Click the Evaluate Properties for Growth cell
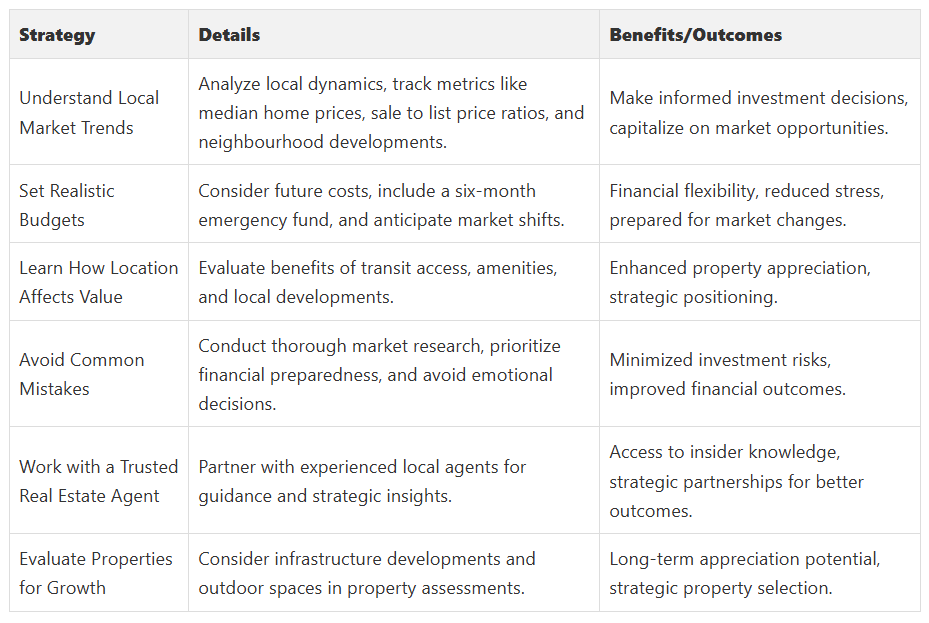The height and width of the screenshot is (623, 929). [x=96, y=573]
